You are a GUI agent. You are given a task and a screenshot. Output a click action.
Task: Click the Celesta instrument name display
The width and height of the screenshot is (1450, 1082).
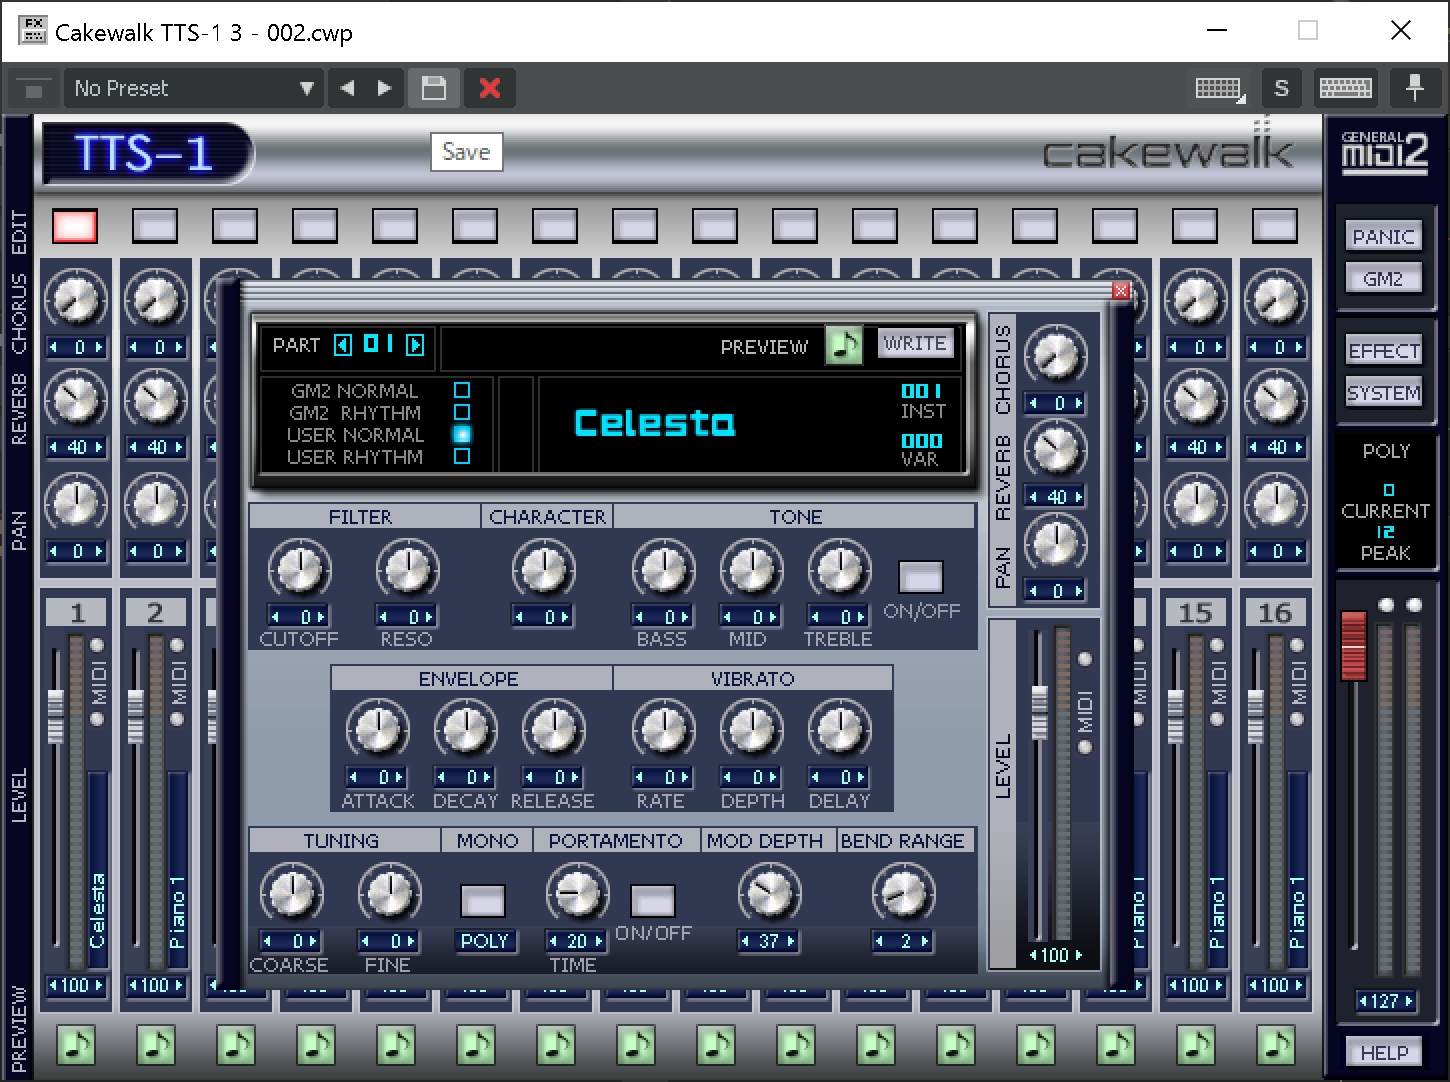[x=654, y=423]
